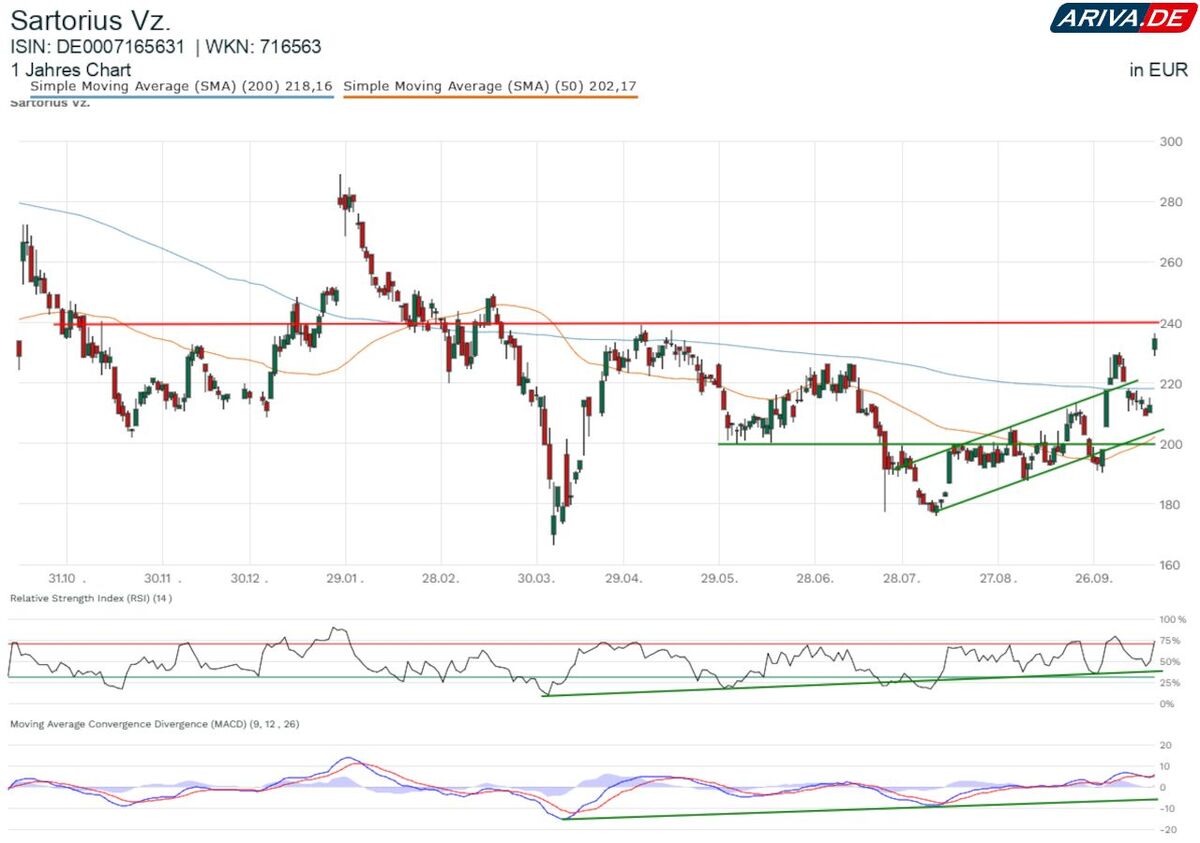The height and width of the screenshot is (843, 1200).
Task: Click the RSI 0% scale label
Action: pyautogui.click(x=1169, y=704)
